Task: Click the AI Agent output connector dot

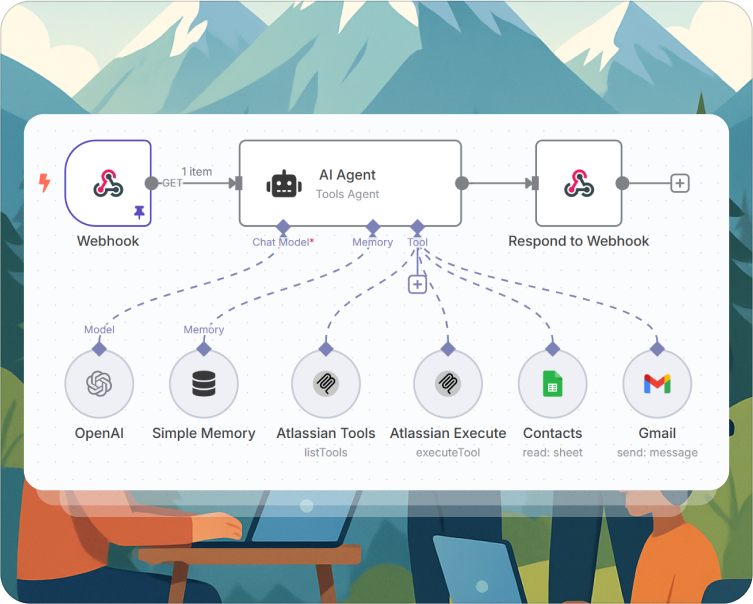Action: click(462, 183)
